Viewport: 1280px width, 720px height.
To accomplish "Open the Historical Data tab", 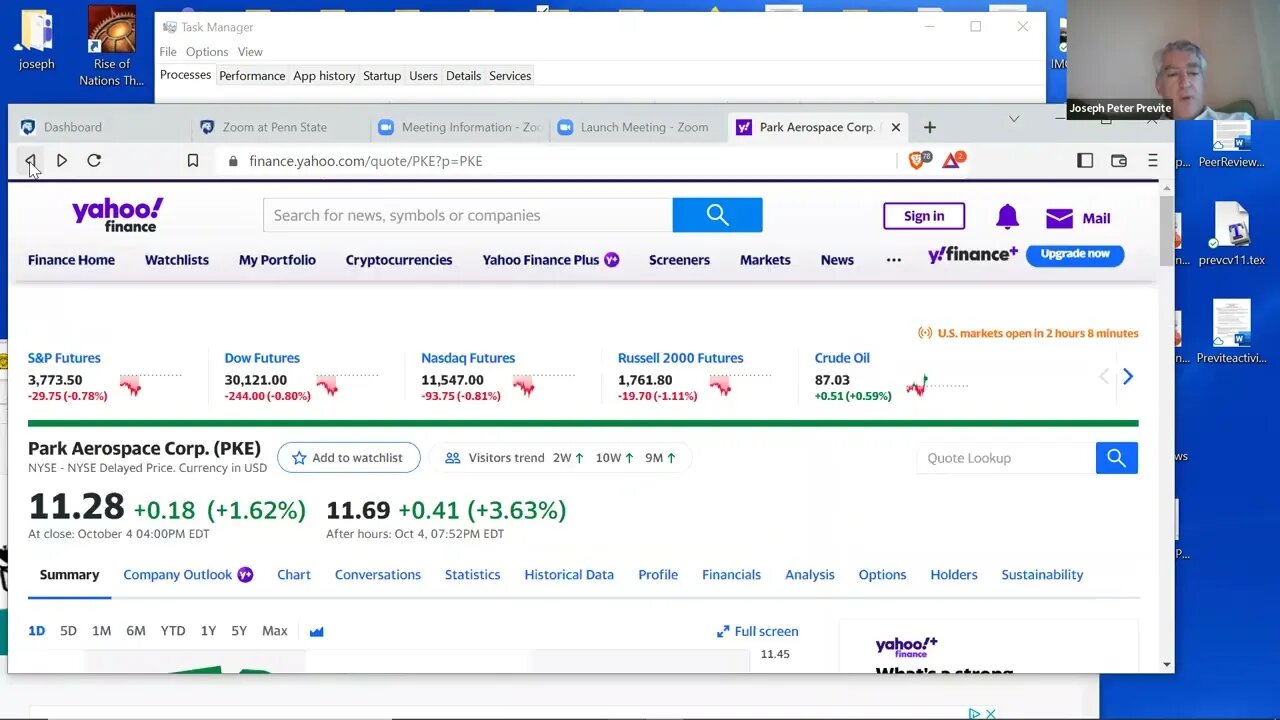I will click(569, 575).
